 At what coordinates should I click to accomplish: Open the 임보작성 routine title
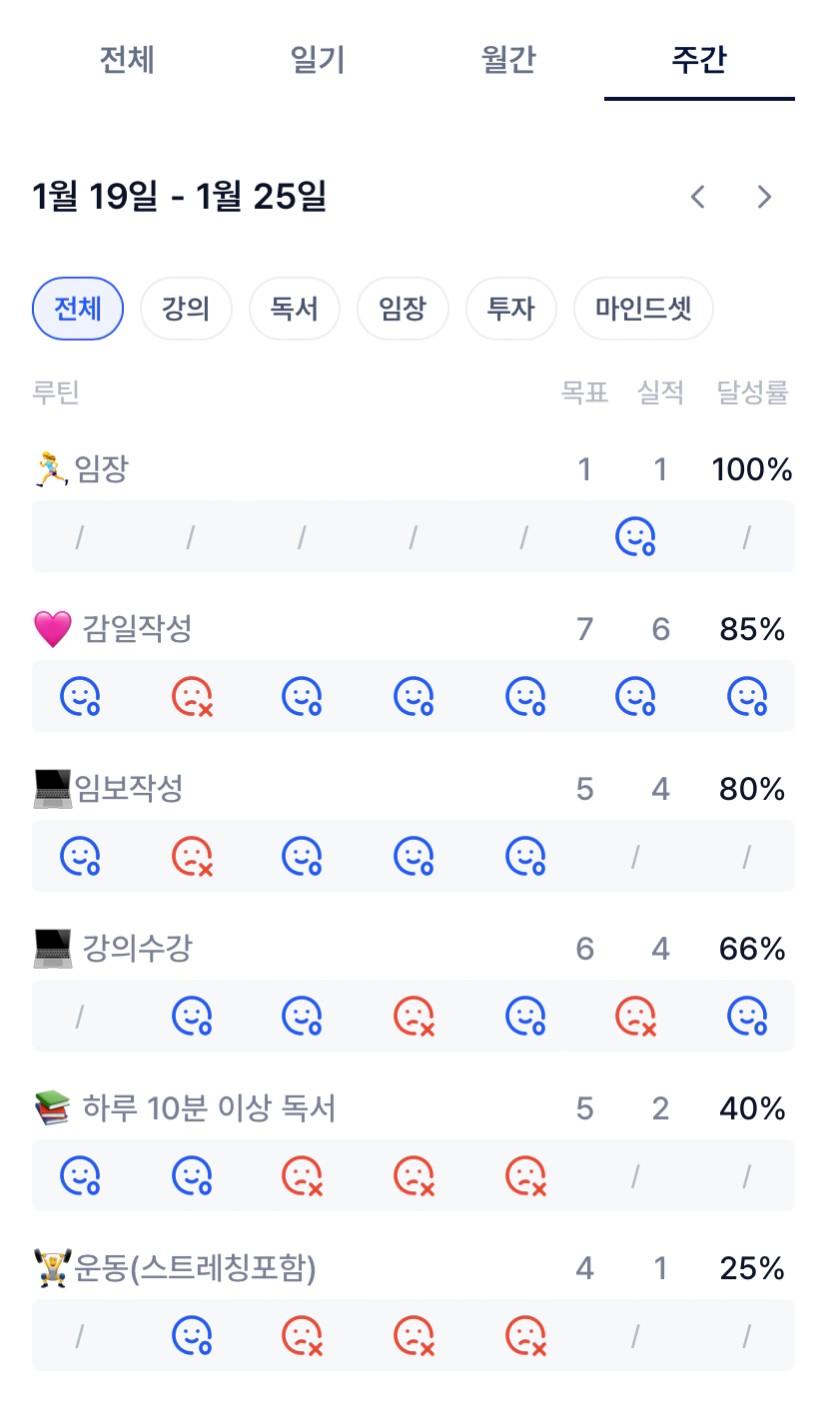[128, 789]
